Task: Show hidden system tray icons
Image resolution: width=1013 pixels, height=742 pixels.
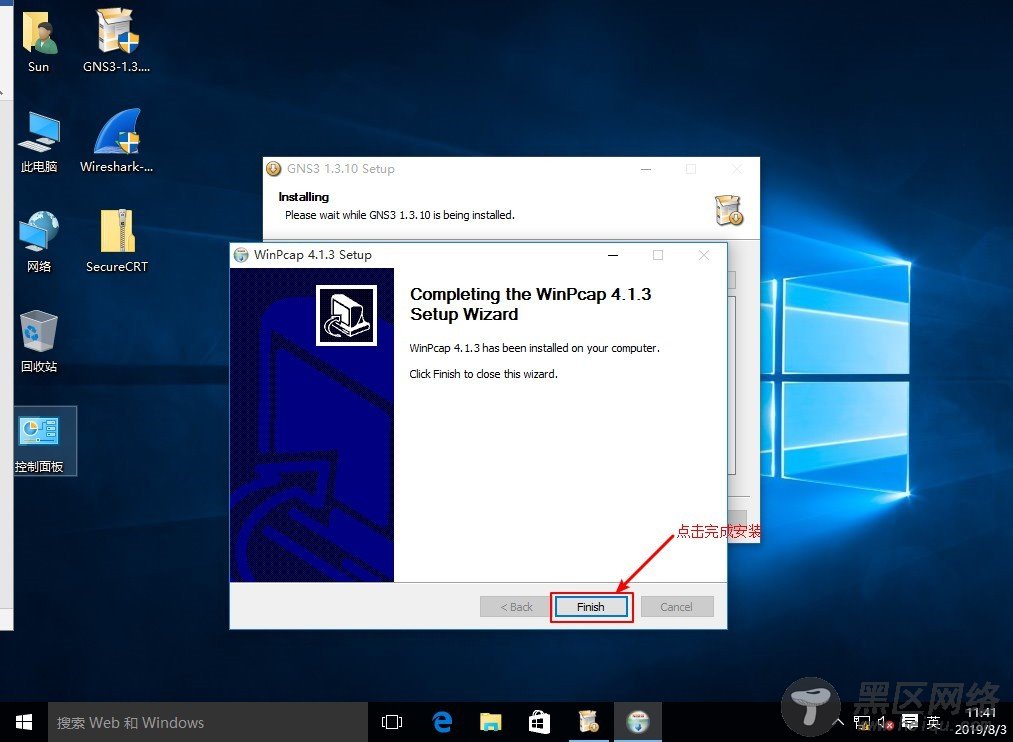Action: click(839, 722)
